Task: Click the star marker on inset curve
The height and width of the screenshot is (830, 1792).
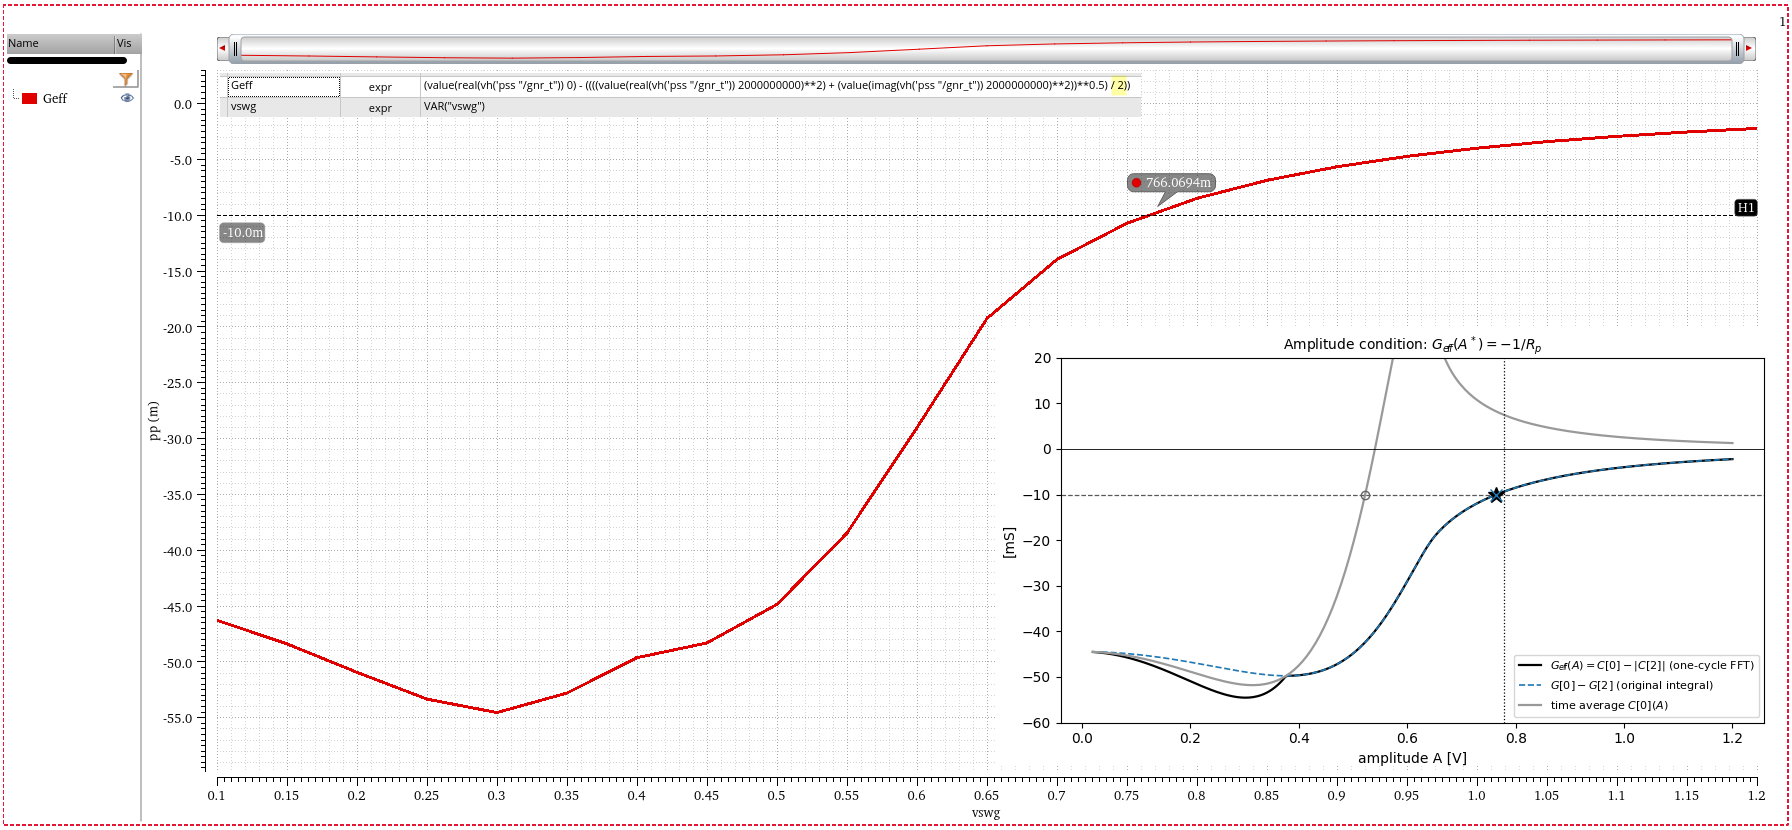Action: pos(1495,495)
